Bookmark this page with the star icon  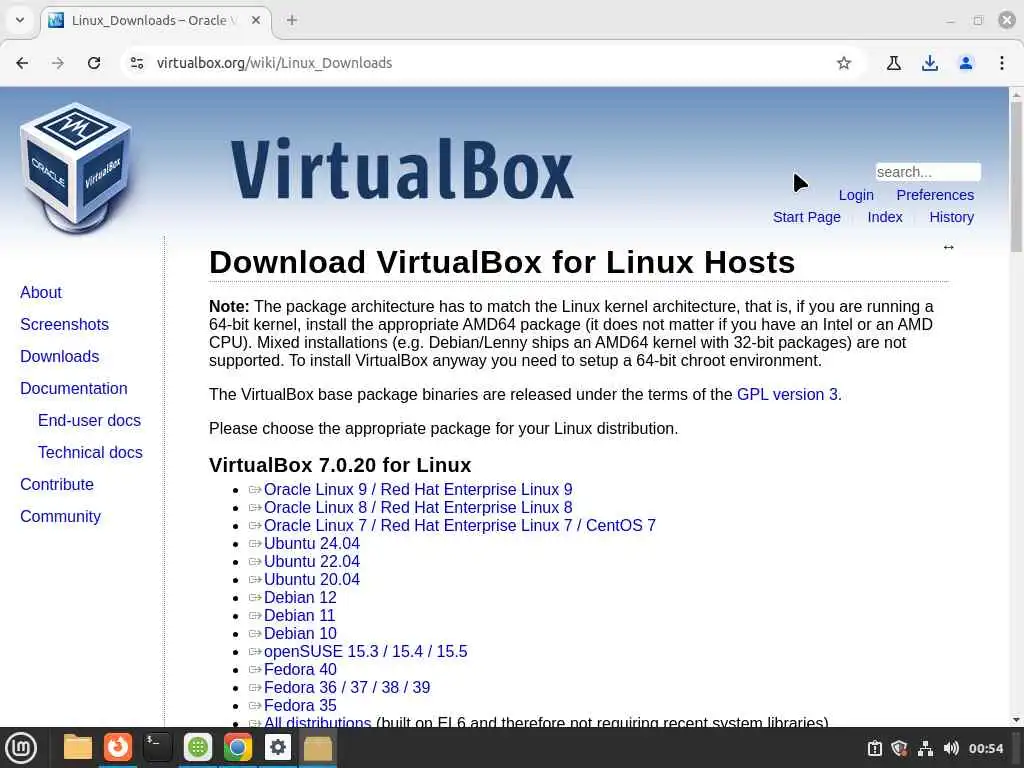(x=844, y=63)
